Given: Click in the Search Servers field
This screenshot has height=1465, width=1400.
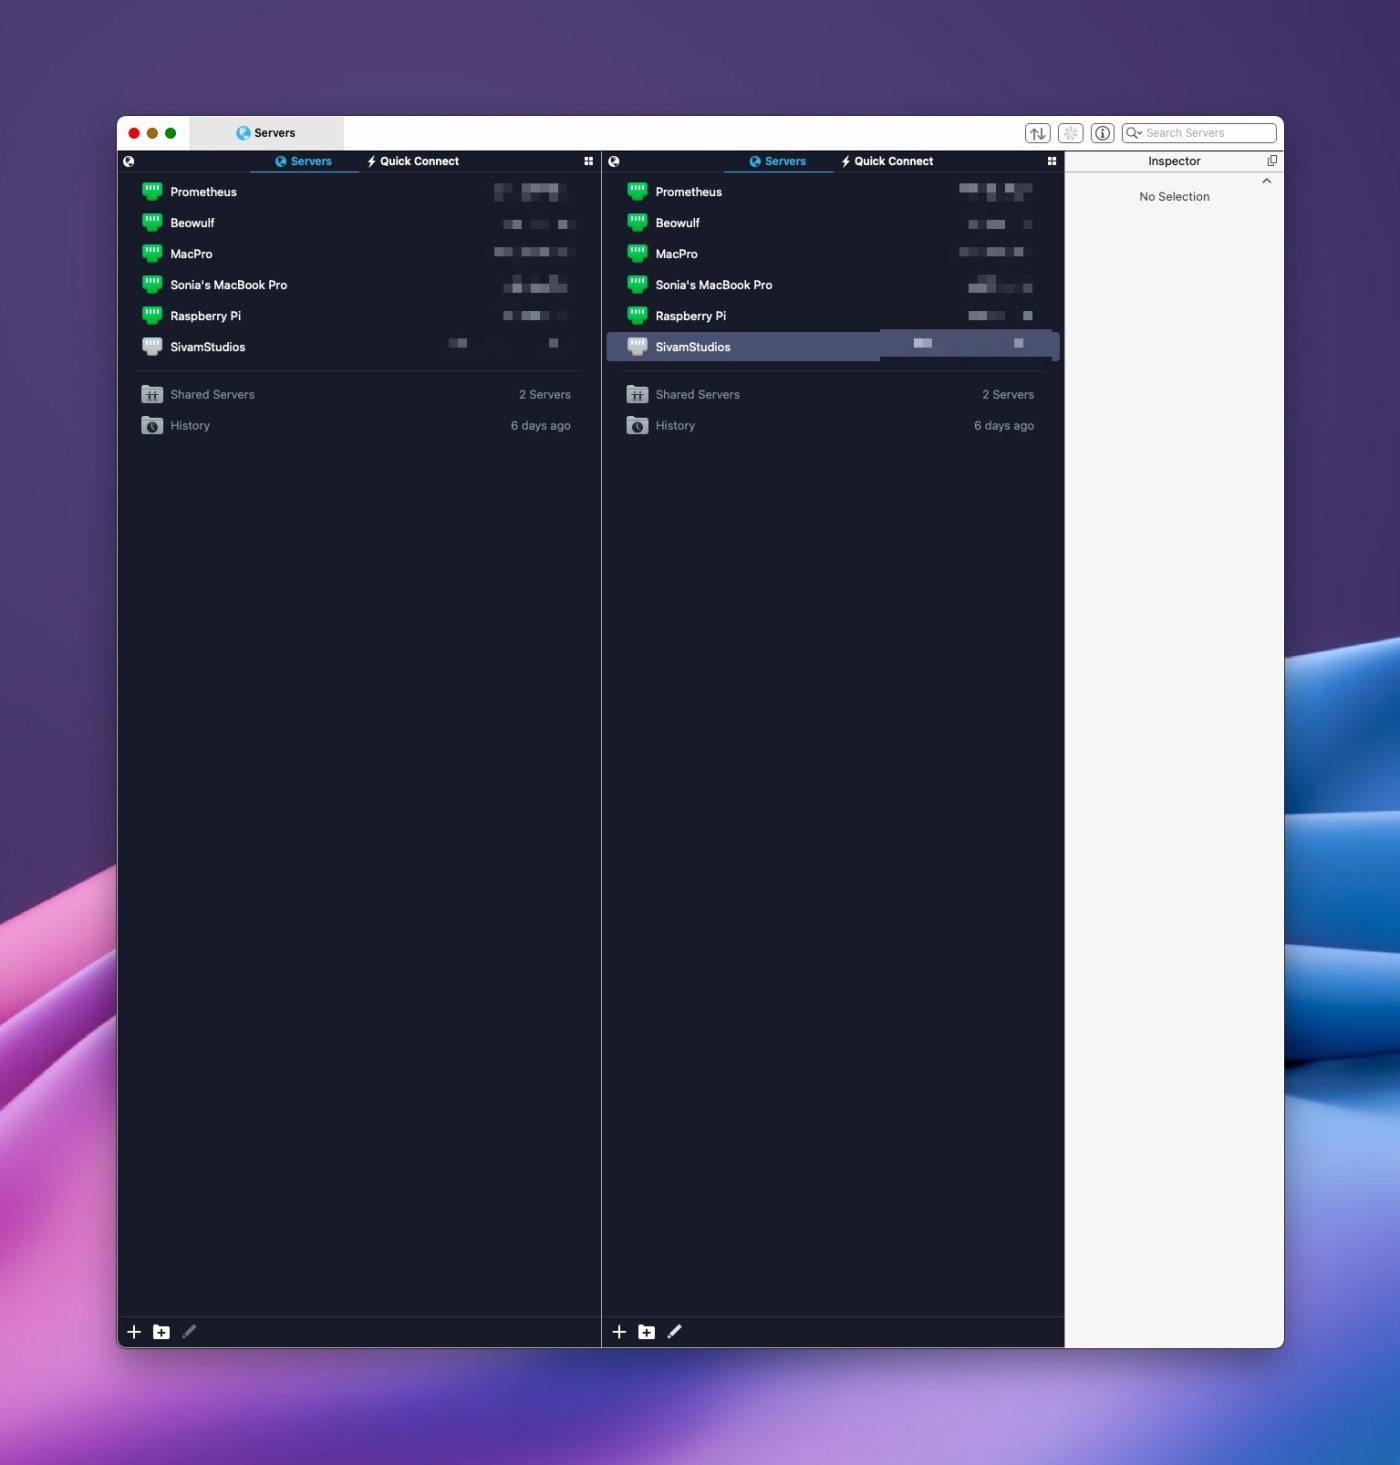Looking at the screenshot, I should (x=1207, y=133).
